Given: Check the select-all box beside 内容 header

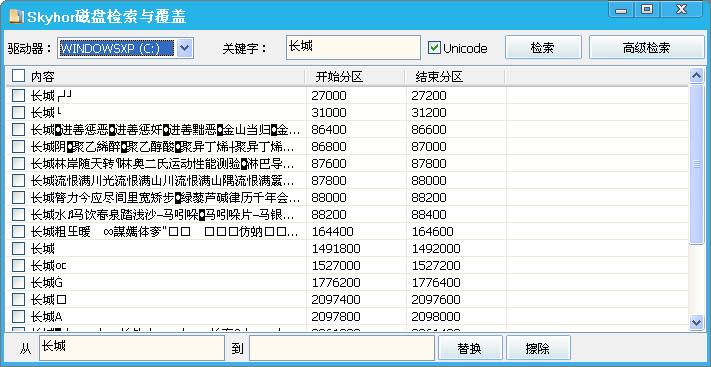Looking at the screenshot, I should tap(18, 76).
